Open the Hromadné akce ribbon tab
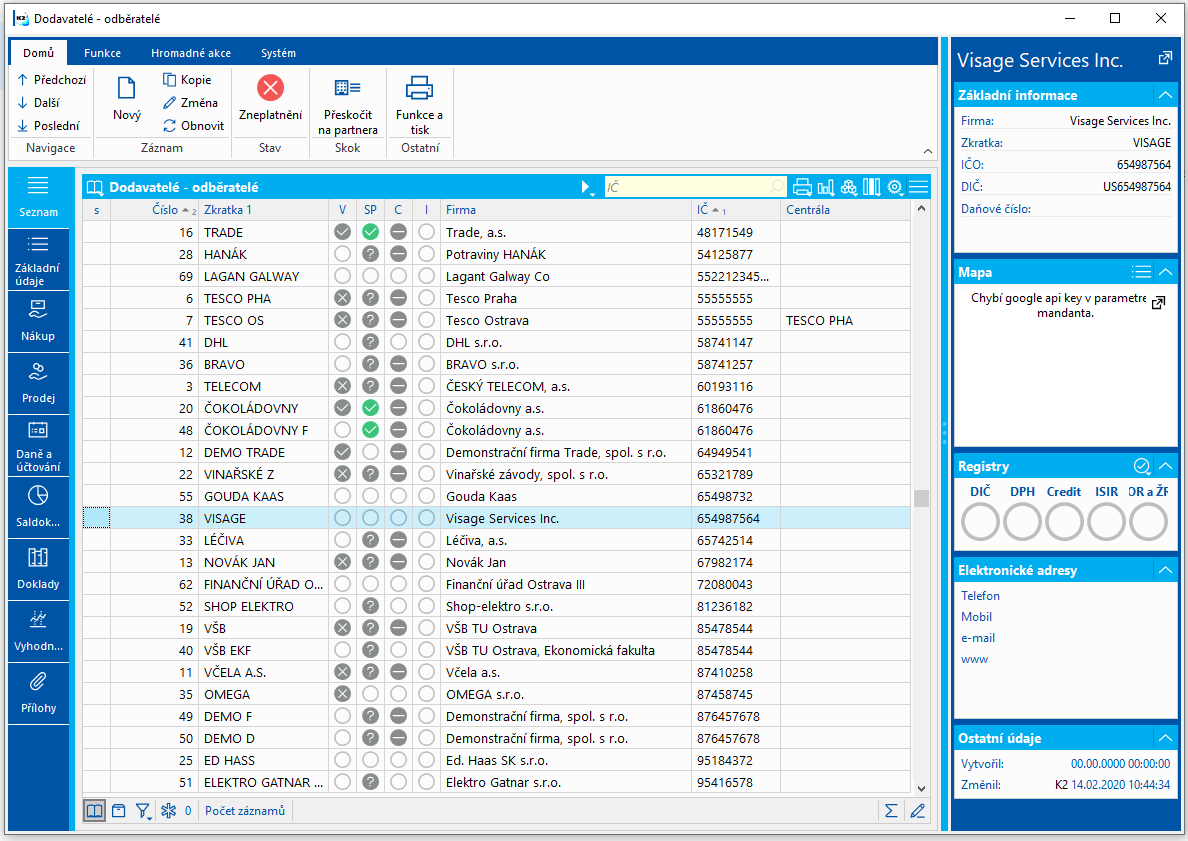Image resolution: width=1188 pixels, height=841 pixels. [x=190, y=53]
